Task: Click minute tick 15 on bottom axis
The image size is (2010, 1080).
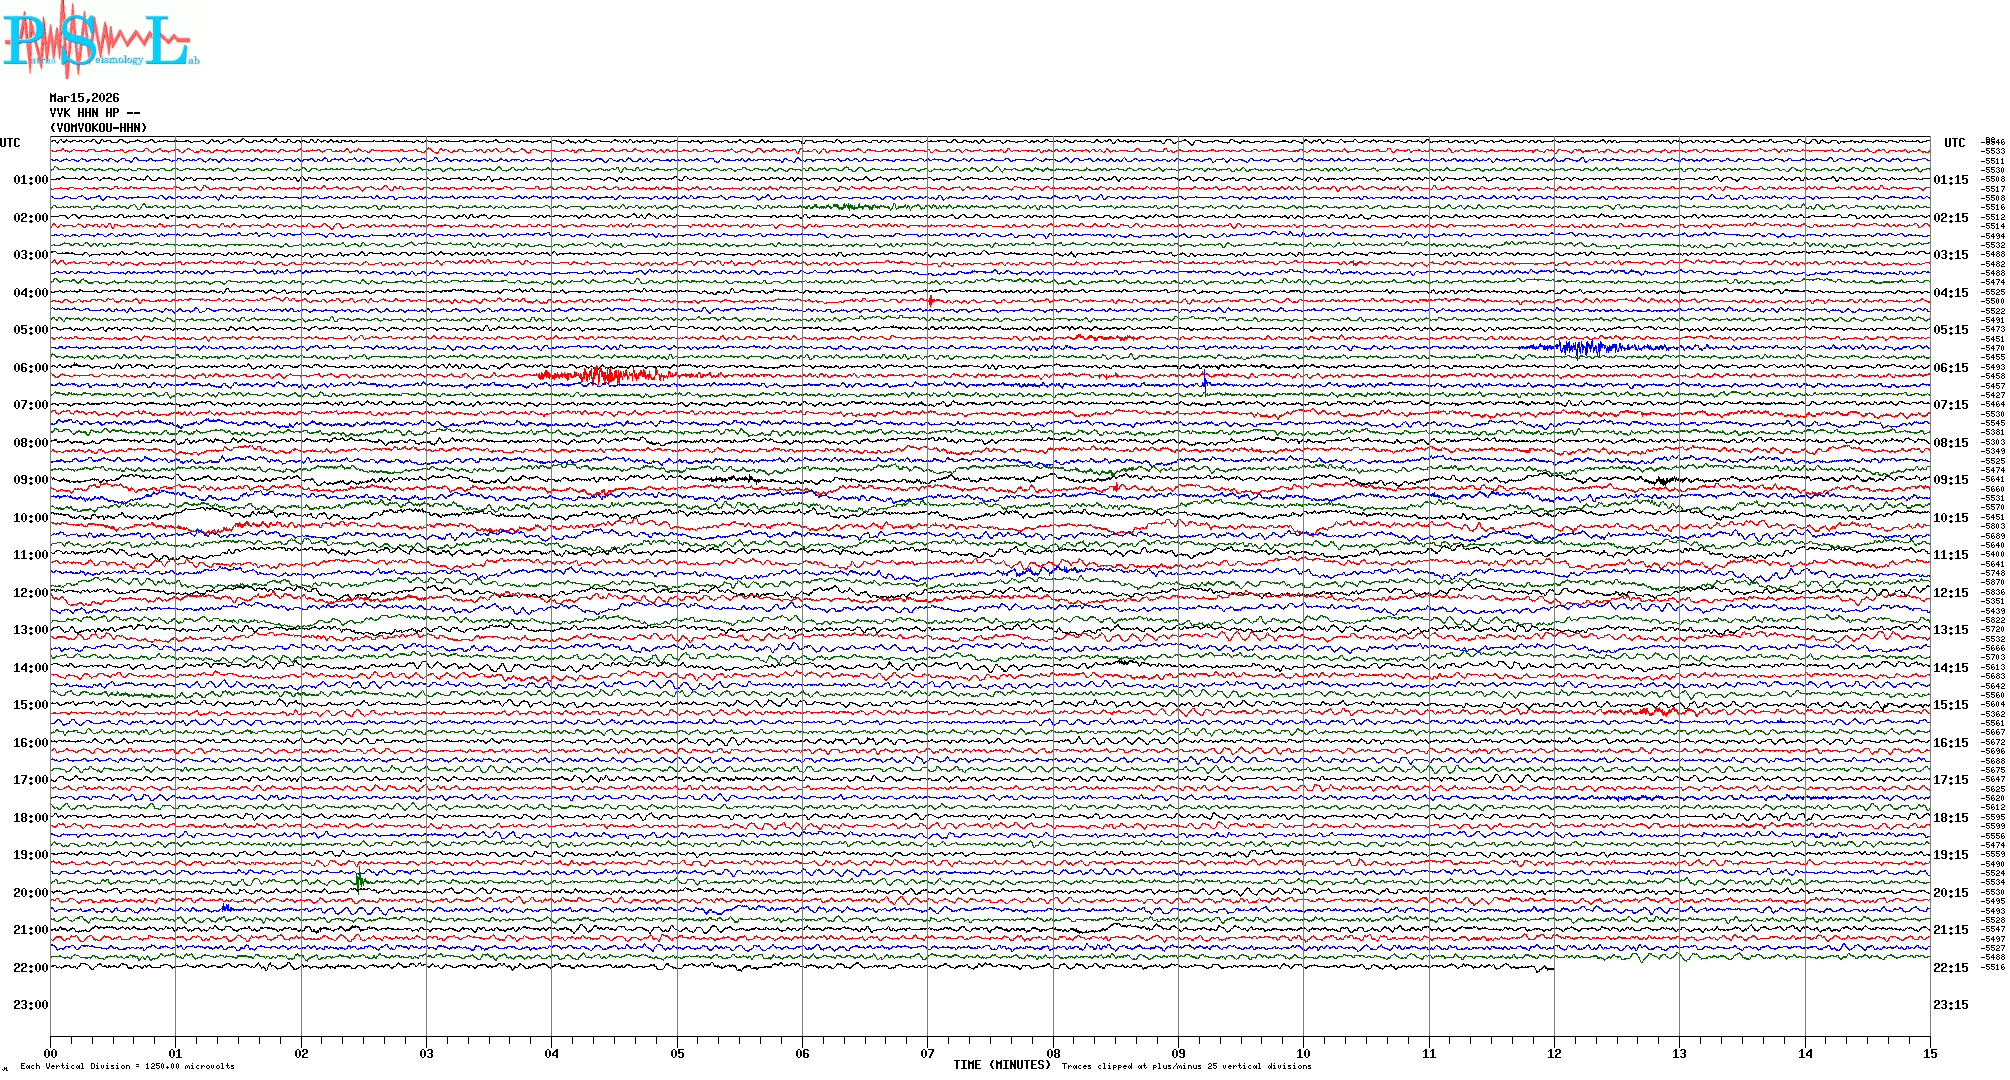Action: (1930, 1053)
